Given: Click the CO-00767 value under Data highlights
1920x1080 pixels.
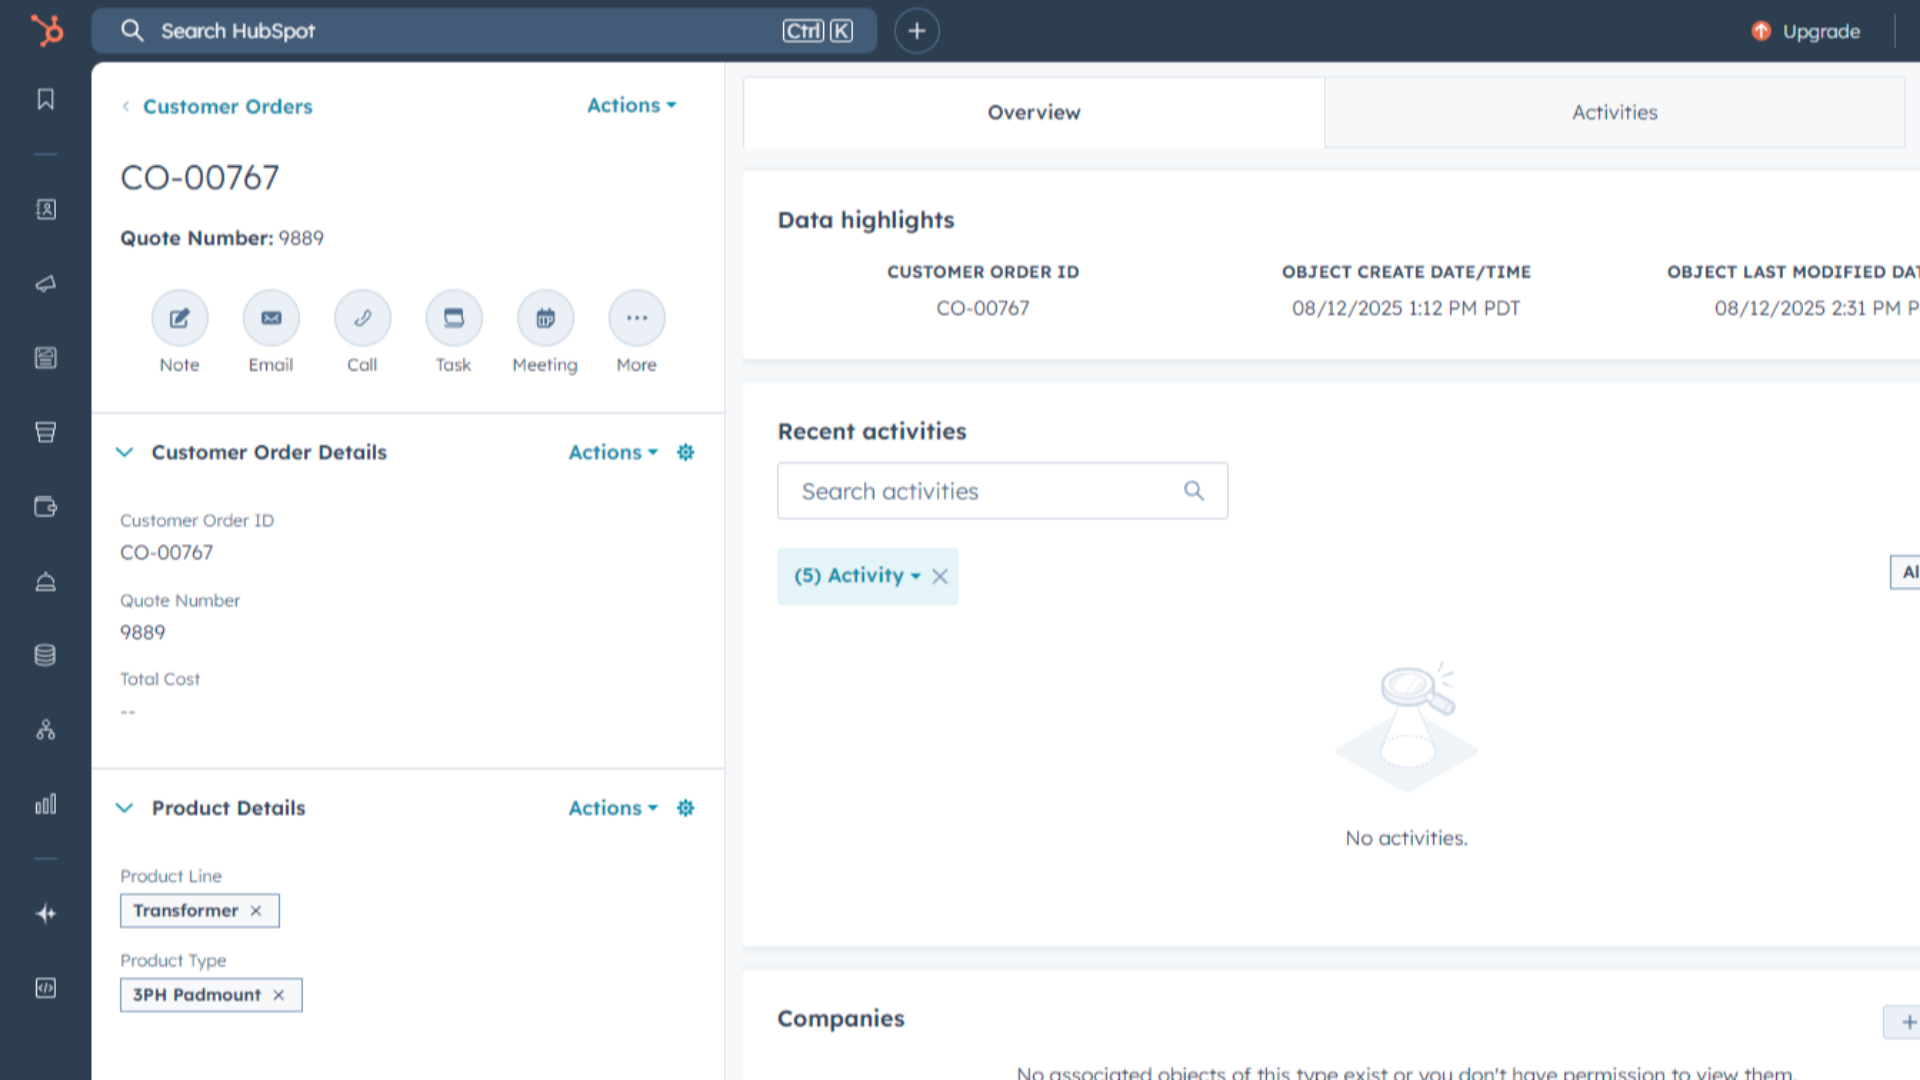Looking at the screenshot, I should 983,308.
